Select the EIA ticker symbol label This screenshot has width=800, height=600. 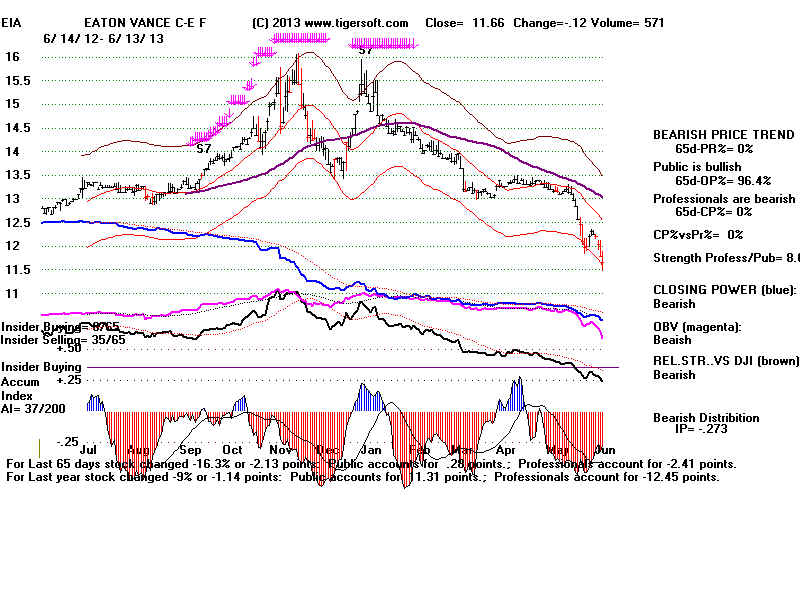click(13, 22)
